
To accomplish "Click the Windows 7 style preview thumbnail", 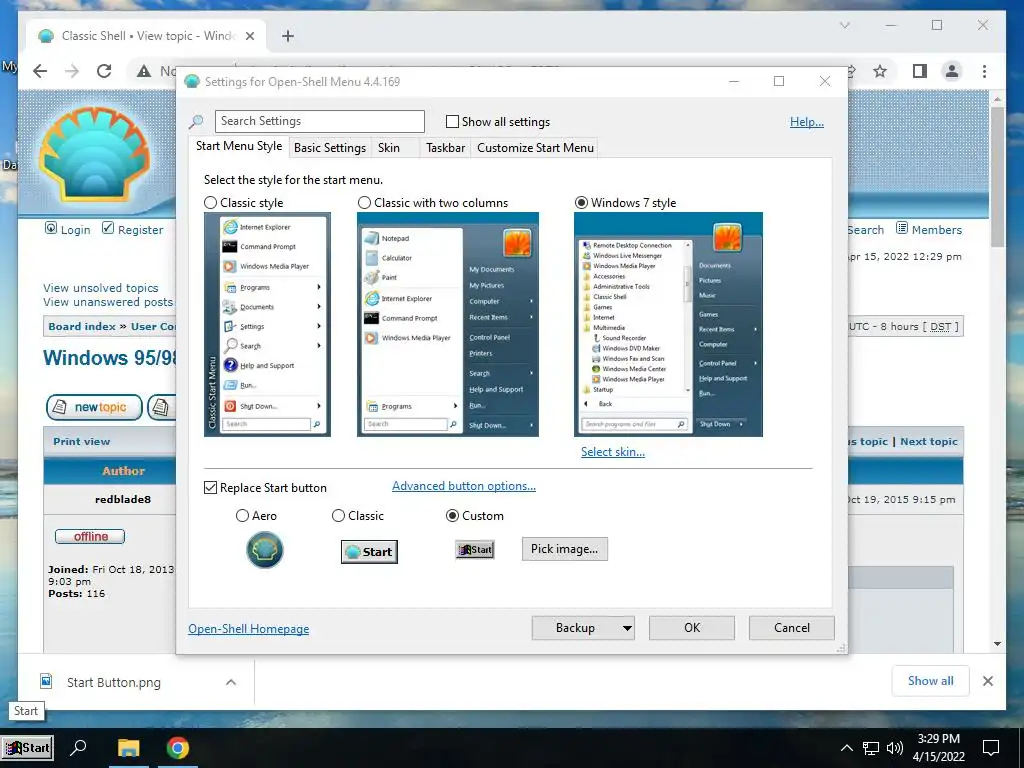I will pos(668,325).
